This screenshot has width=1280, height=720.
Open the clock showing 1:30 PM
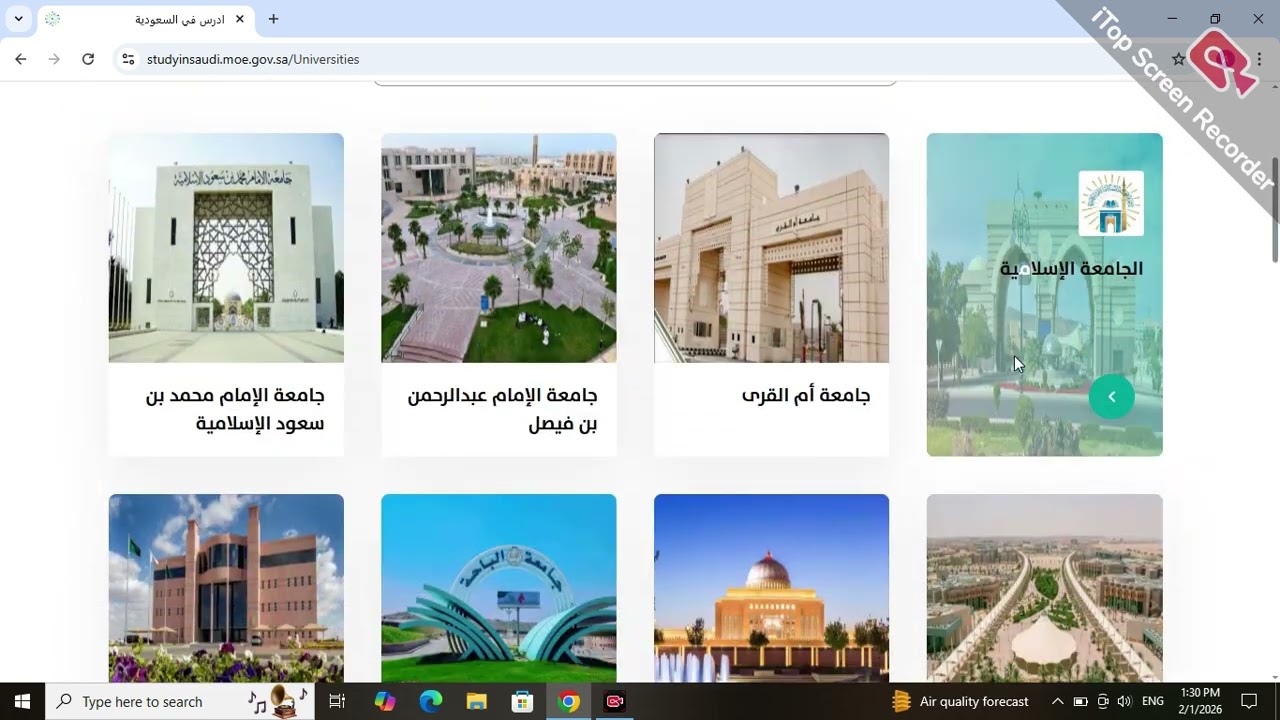[x=1200, y=701]
